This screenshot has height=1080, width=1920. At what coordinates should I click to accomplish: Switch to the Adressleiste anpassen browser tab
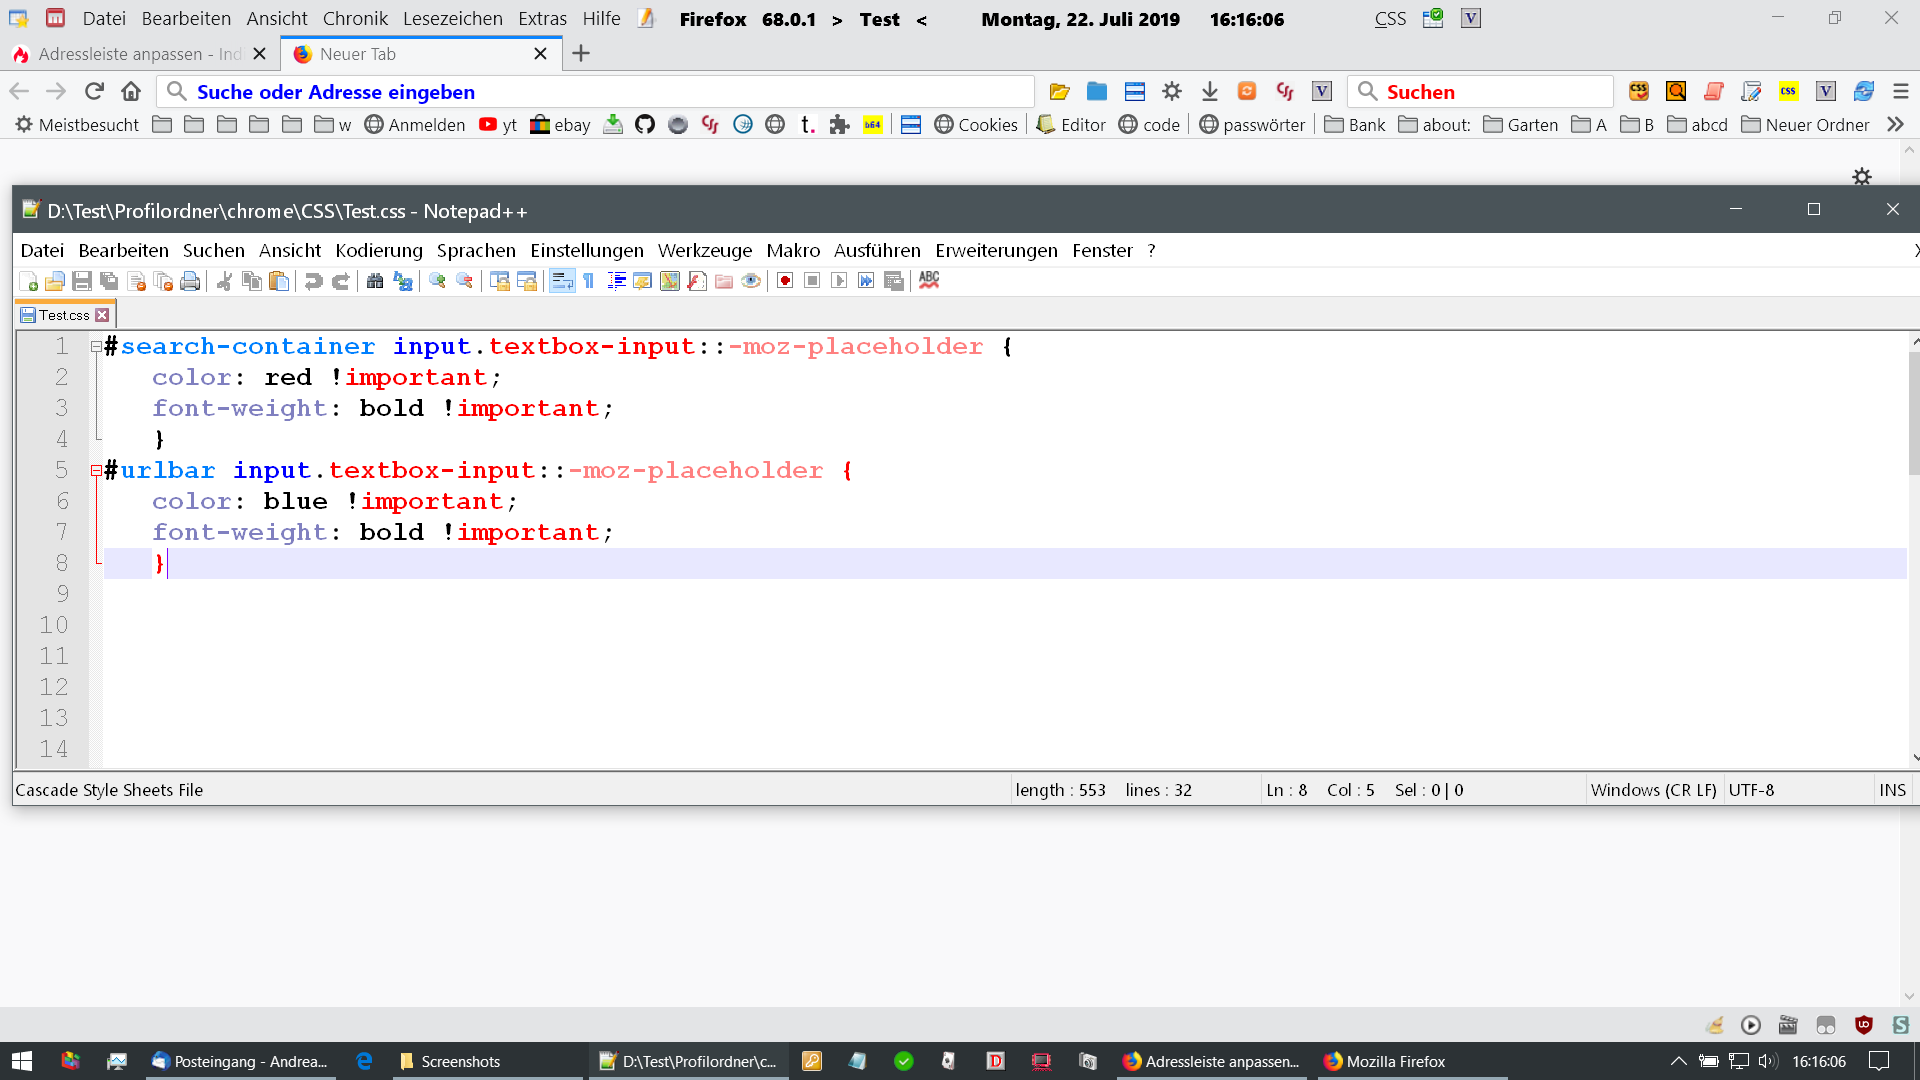[x=128, y=54]
